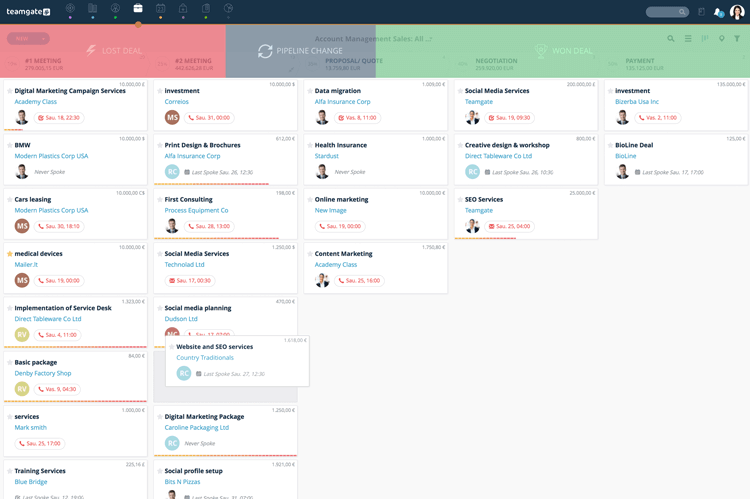The width and height of the screenshot is (750, 499).
Task: Click the magnifier icon in pipeline toolbar
Action: (x=671, y=39)
